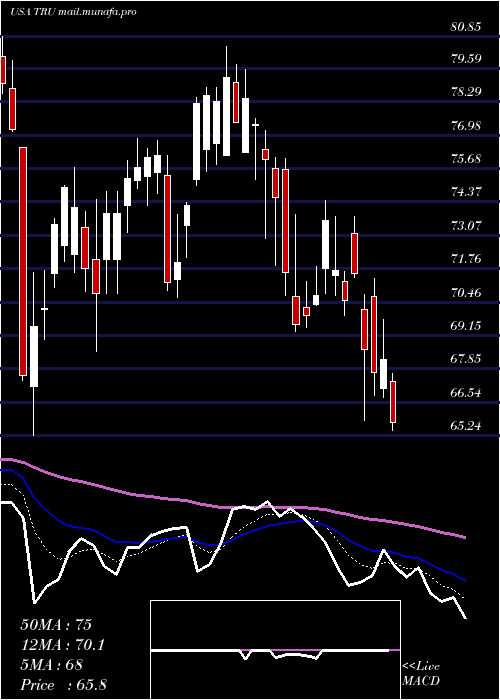Select the 70.46 price axis label
Screen dimensions: 500x700
466,293
